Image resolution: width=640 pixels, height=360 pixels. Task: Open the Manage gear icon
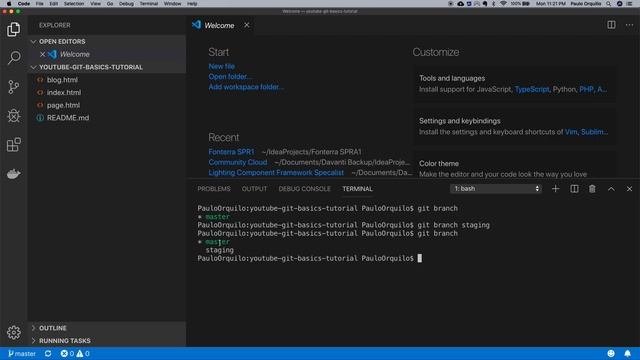point(13,332)
